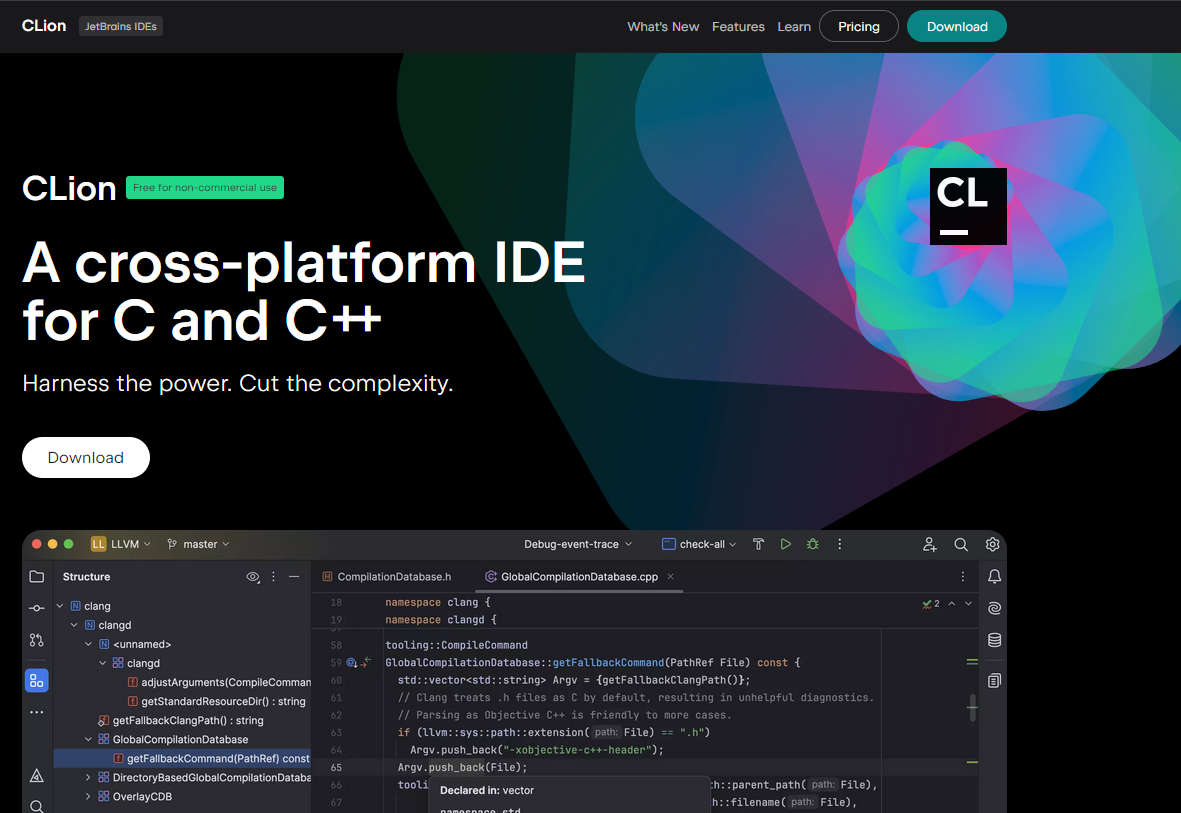The image size is (1181, 813).
Task: Jump to previous highlighted problem arrow
Action: point(952,604)
